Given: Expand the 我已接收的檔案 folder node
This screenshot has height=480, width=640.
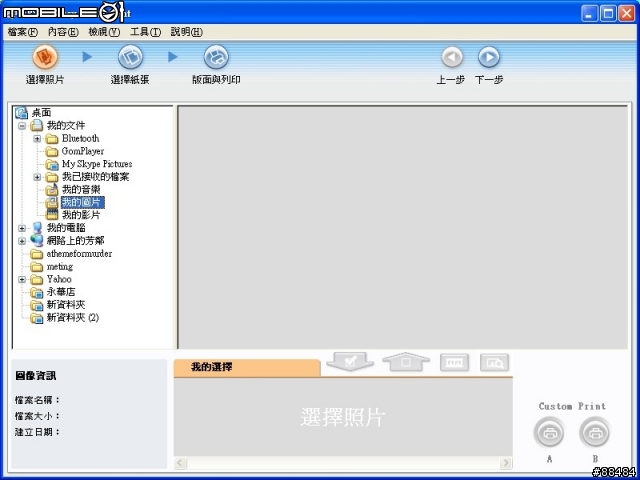Looking at the screenshot, I should [x=37, y=177].
